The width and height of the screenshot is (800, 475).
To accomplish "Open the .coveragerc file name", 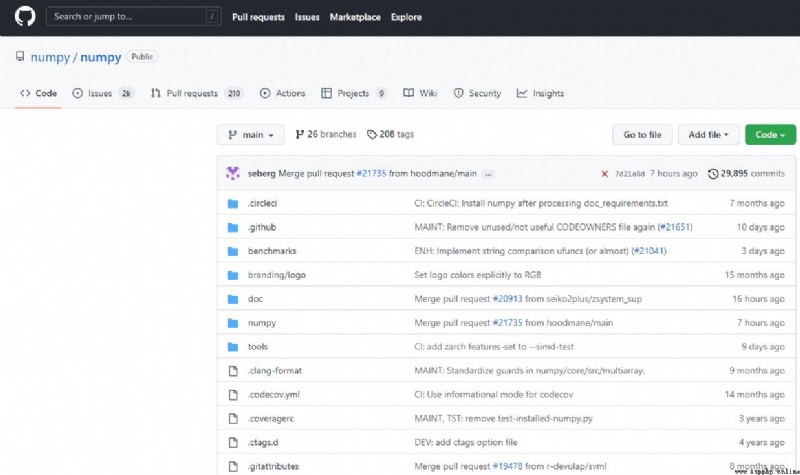I will (271, 419).
